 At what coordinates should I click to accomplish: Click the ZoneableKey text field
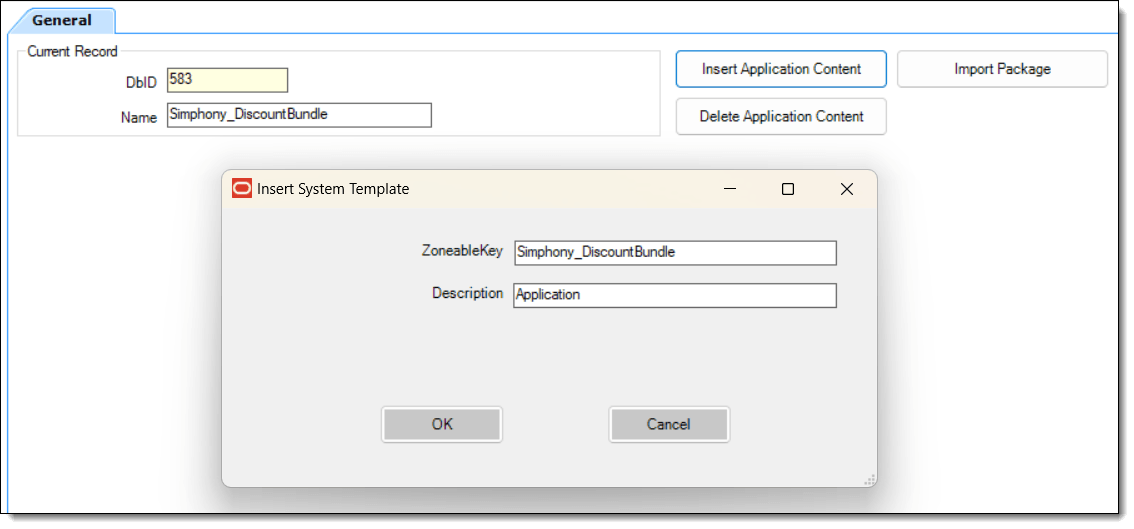(675, 253)
